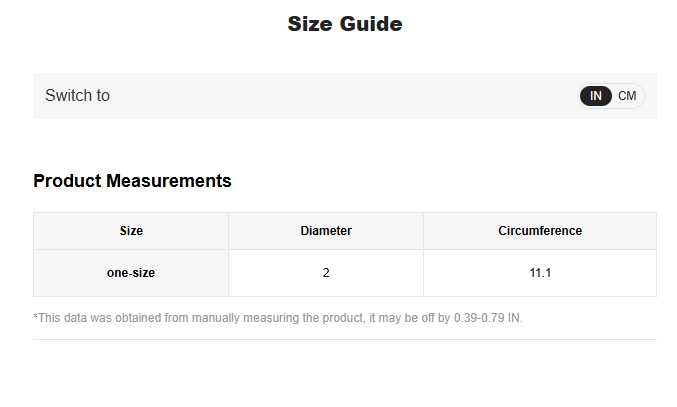
Task: Click the "Switch to" label
Action: click(77, 96)
